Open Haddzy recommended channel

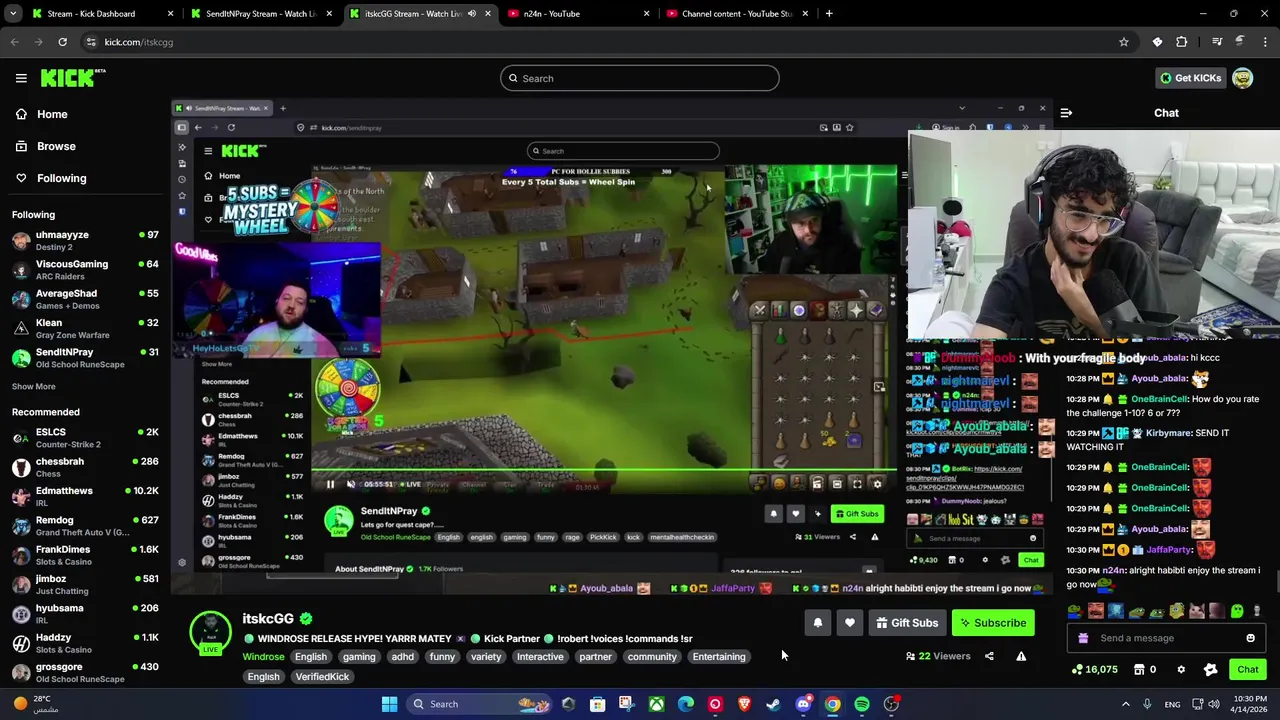click(x=85, y=643)
